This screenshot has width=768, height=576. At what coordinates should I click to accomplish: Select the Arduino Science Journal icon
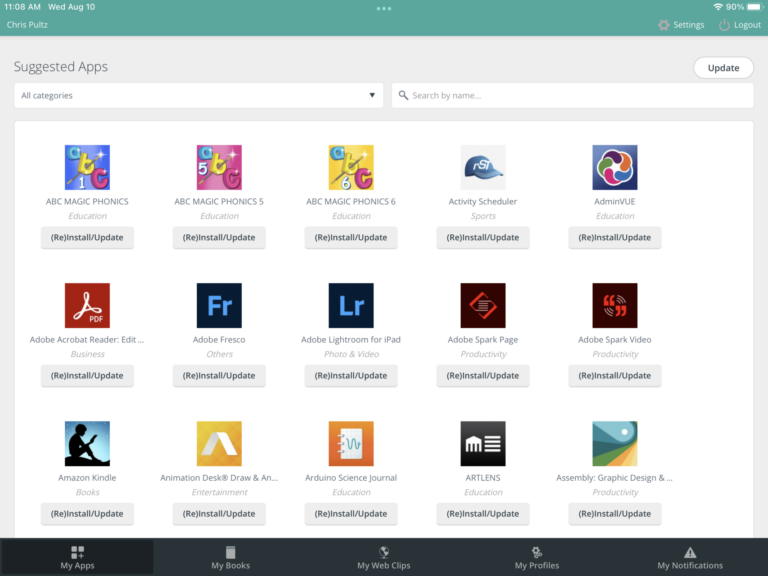[351, 443]
